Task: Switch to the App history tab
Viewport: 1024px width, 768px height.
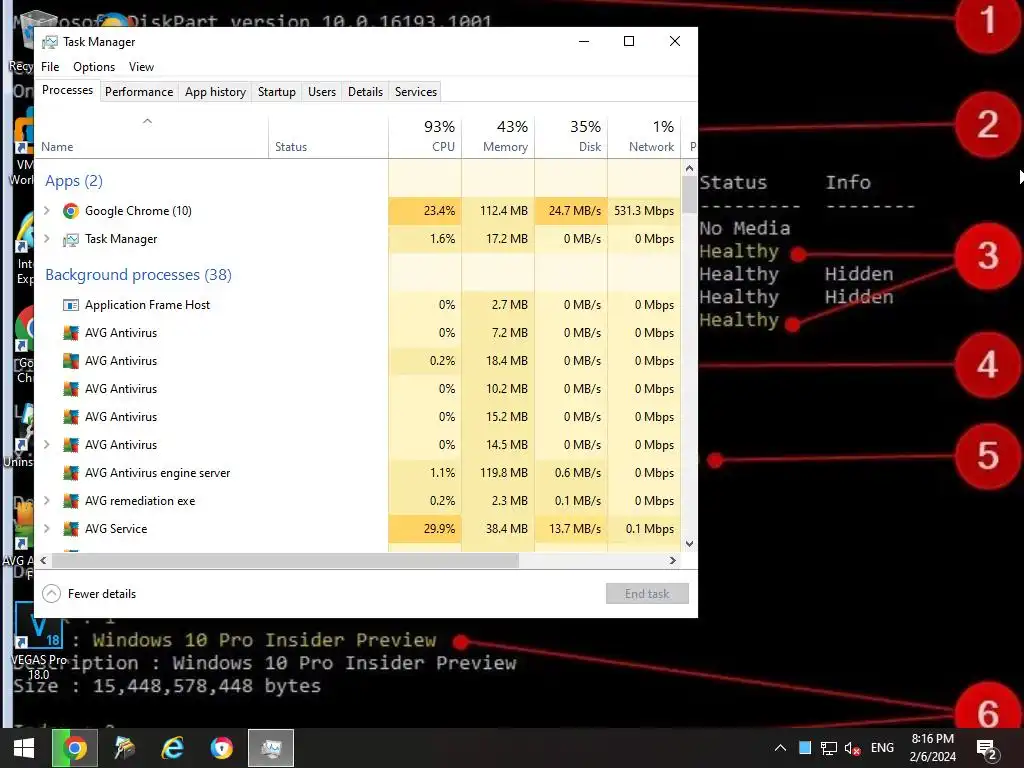Action: (x=216, y=92)
